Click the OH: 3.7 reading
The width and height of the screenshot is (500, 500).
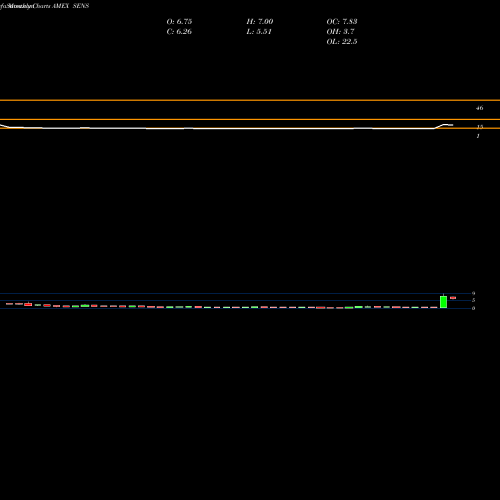340,32
